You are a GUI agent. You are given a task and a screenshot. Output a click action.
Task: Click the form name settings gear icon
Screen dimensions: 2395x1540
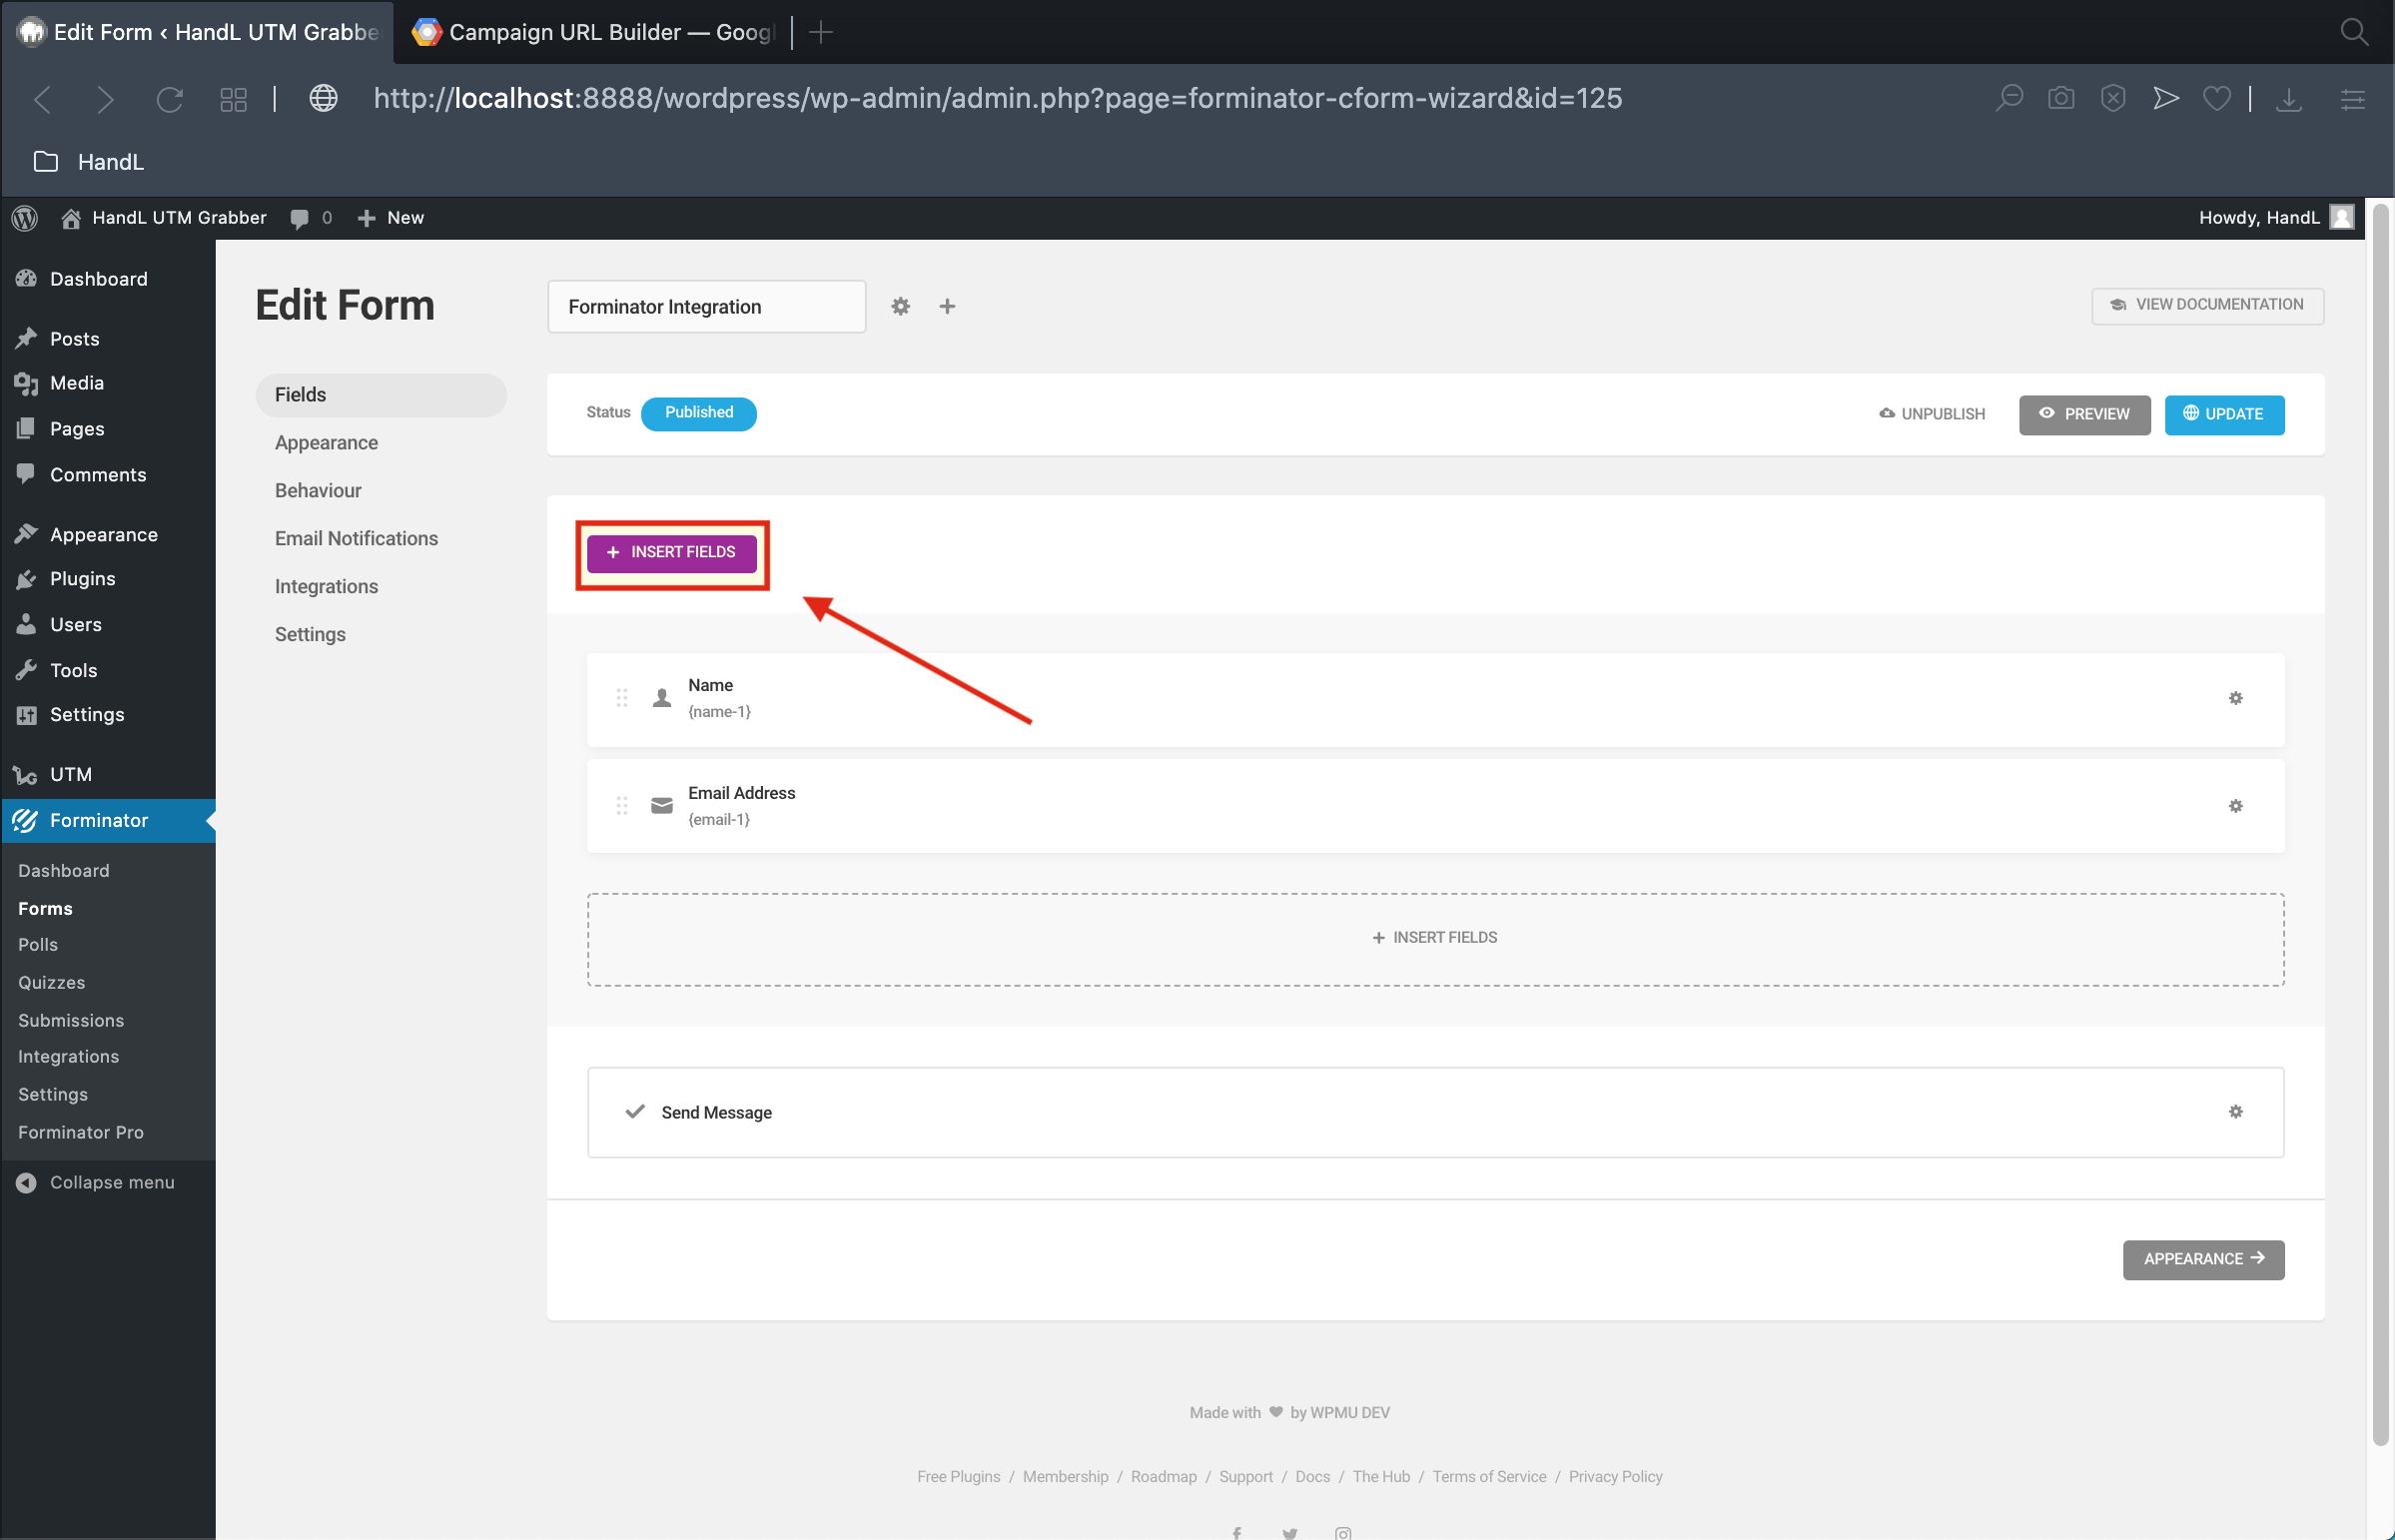900,306
